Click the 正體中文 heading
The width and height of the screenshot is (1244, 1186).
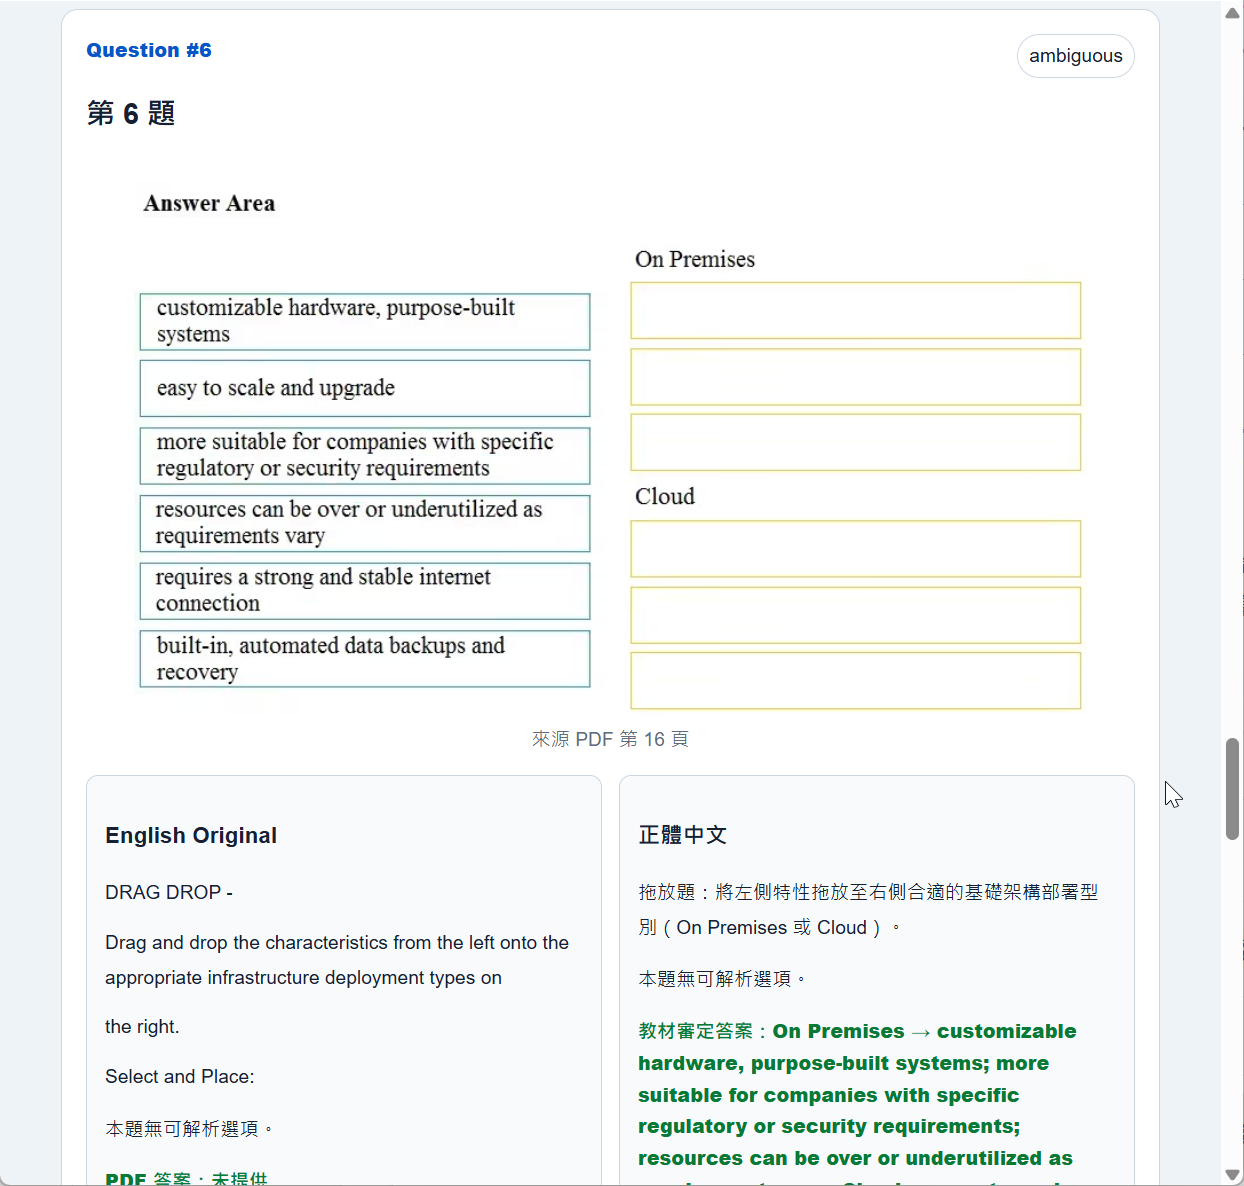pyautogui.click(x=683, y=835)
